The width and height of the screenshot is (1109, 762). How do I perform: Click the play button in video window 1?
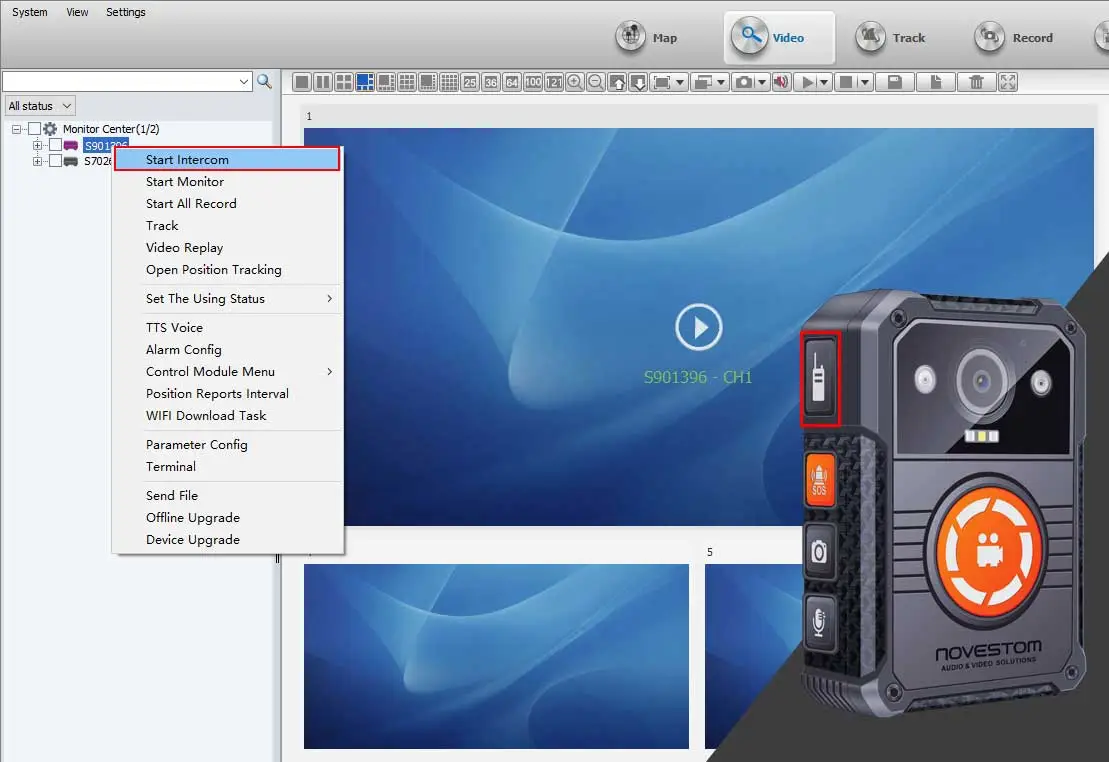click(699, 328)
